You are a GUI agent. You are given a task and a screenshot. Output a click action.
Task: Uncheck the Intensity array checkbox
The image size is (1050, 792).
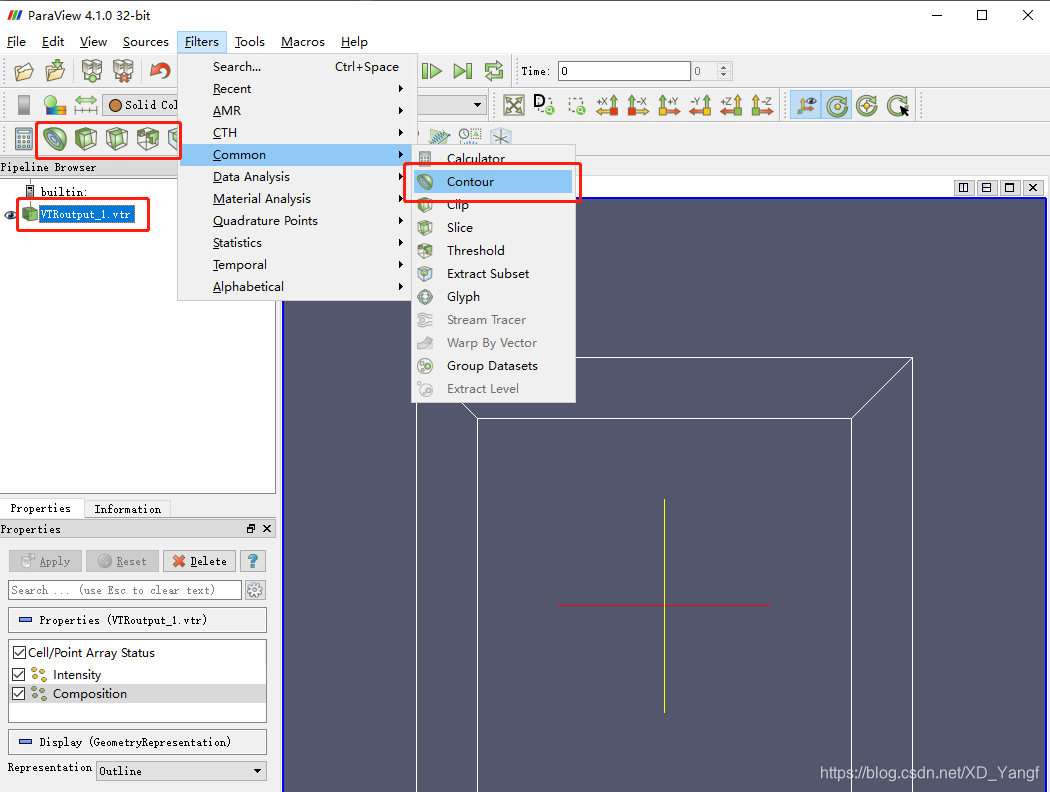click(19, 674)
